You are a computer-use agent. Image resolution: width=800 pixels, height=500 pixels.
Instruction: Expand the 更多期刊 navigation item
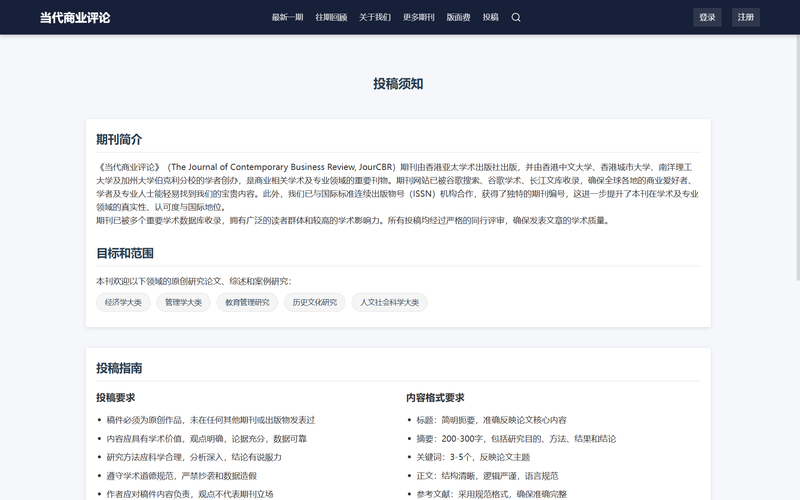pyautogui.click(x=419, y=17)
